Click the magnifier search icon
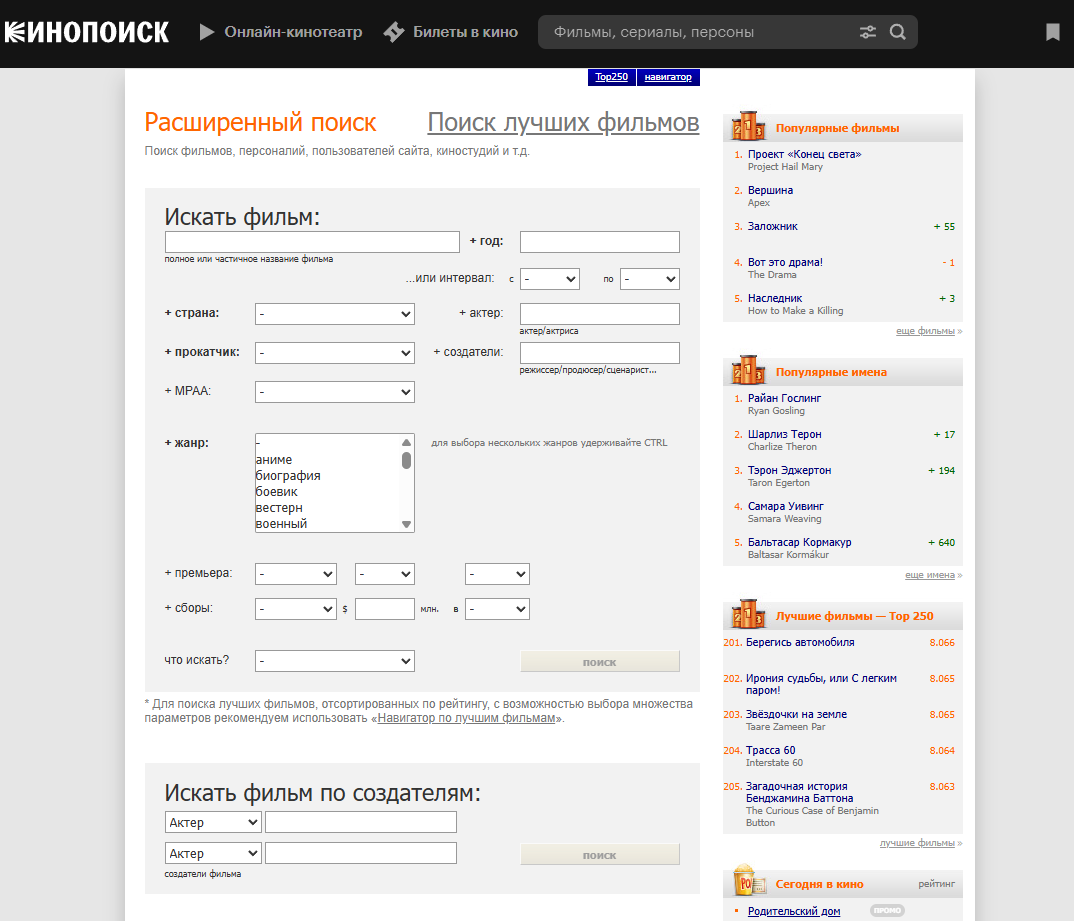The image size is (1074, 921). (x=898, y=32)
